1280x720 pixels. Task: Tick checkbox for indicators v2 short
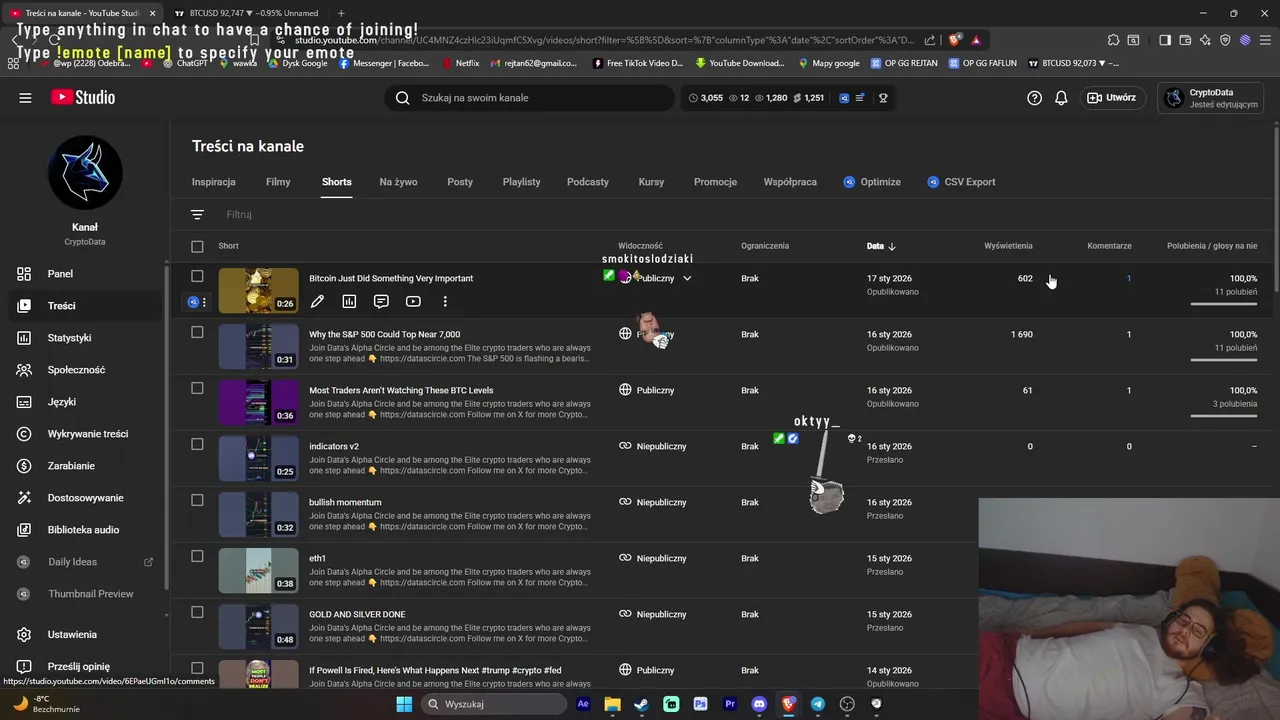[197, 444]
